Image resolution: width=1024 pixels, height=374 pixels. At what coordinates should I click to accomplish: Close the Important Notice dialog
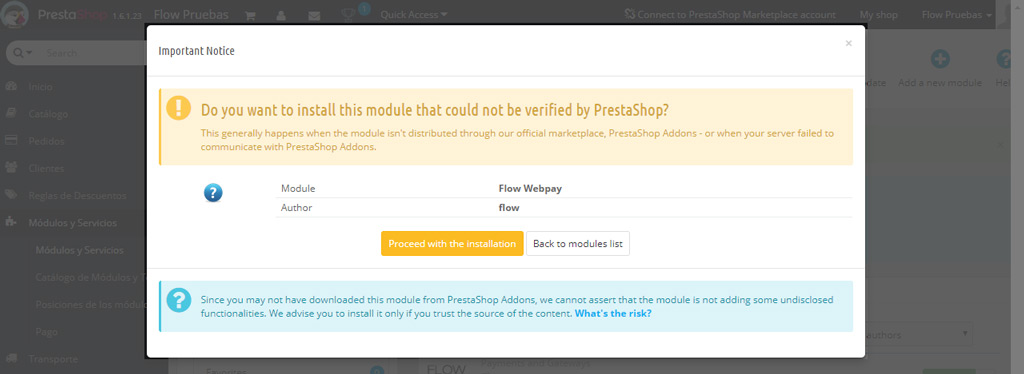click(x=848, y=43)
